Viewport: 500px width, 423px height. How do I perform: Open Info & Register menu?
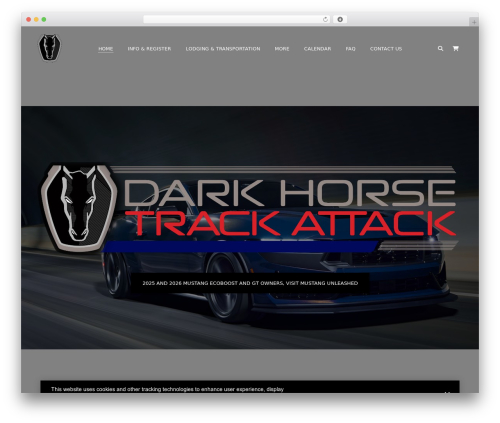pos(149,49)
